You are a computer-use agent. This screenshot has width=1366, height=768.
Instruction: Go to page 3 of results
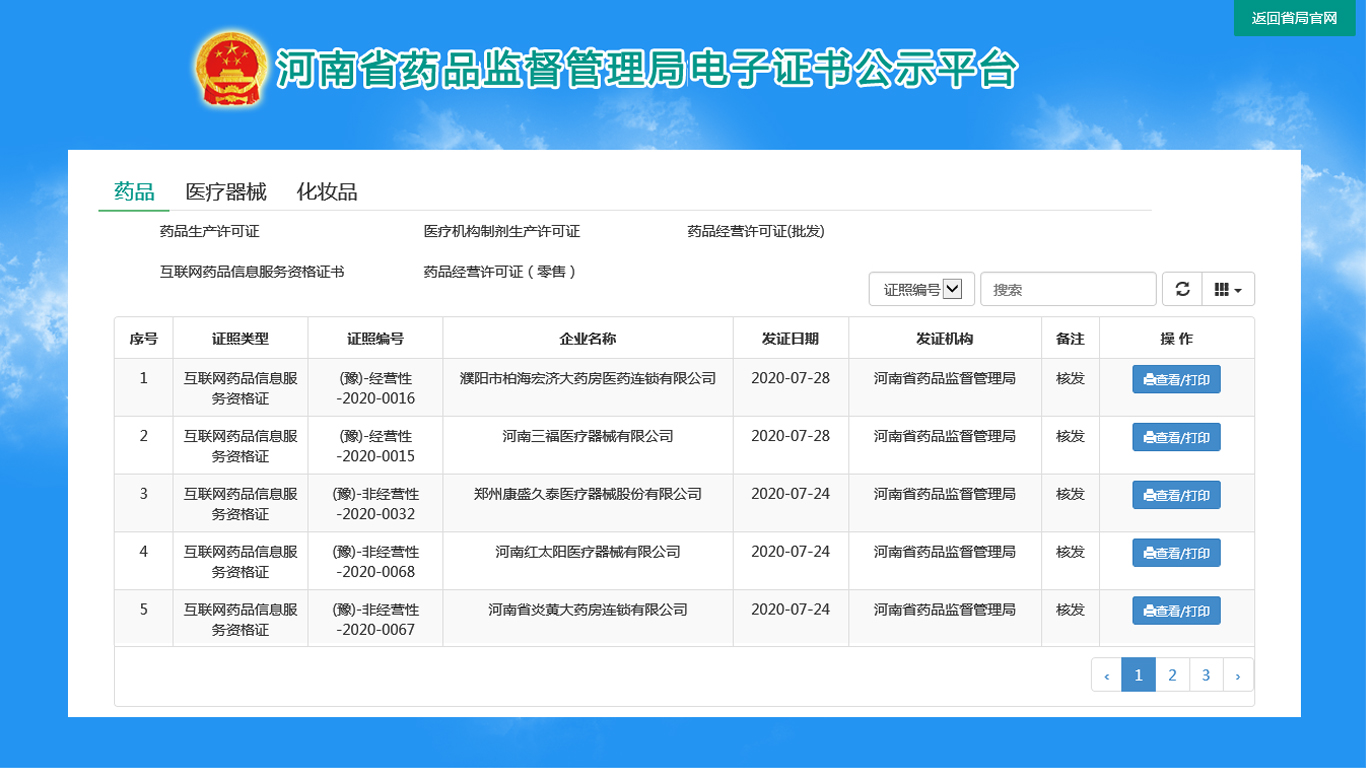1206,675
